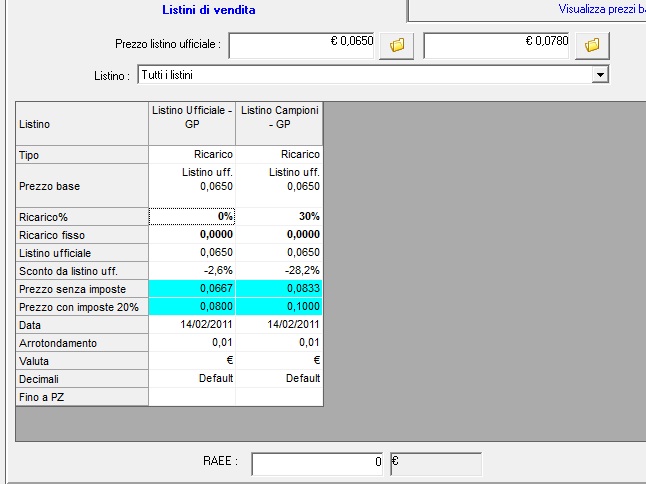Select the 0% Ricarico cell
This screenshot has width=646, height=484.
192,216
